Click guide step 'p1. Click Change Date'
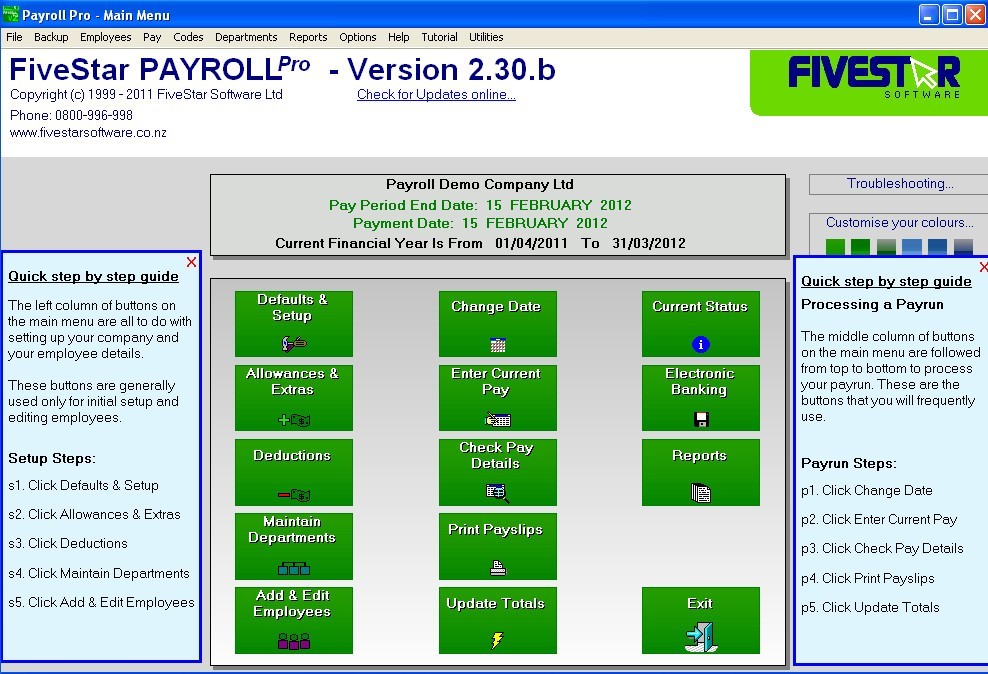This screenshot has height=674, width=988. (867, 491)
